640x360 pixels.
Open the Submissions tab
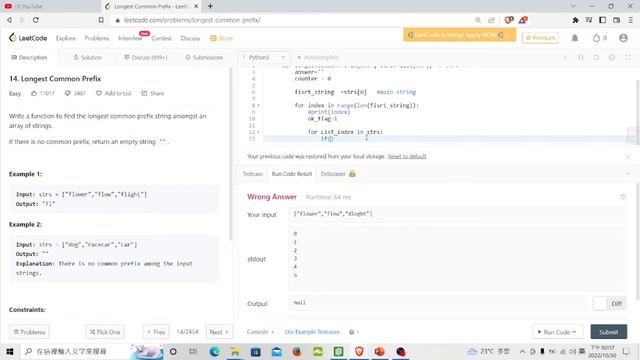[204, 58]
